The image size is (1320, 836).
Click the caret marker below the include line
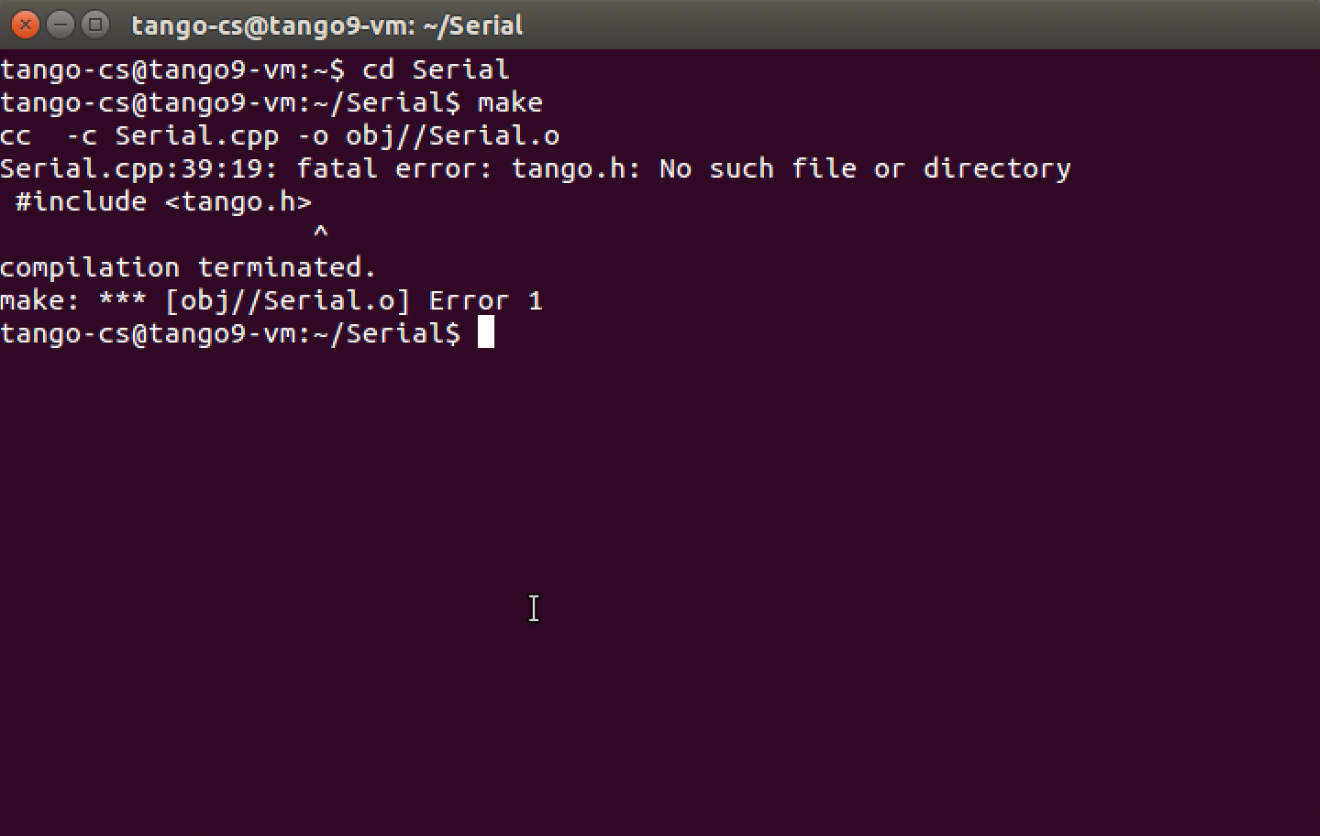tap(320, 233)
